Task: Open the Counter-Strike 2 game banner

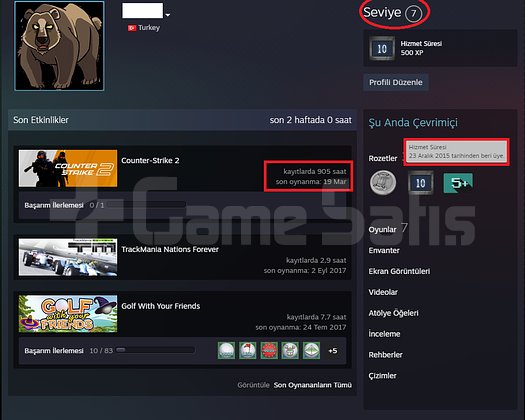Action: pos(68,168)
